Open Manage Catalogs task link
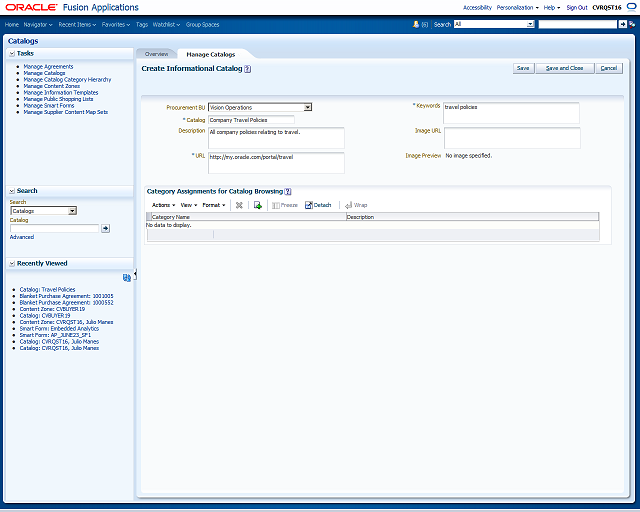 coord(44,73)
